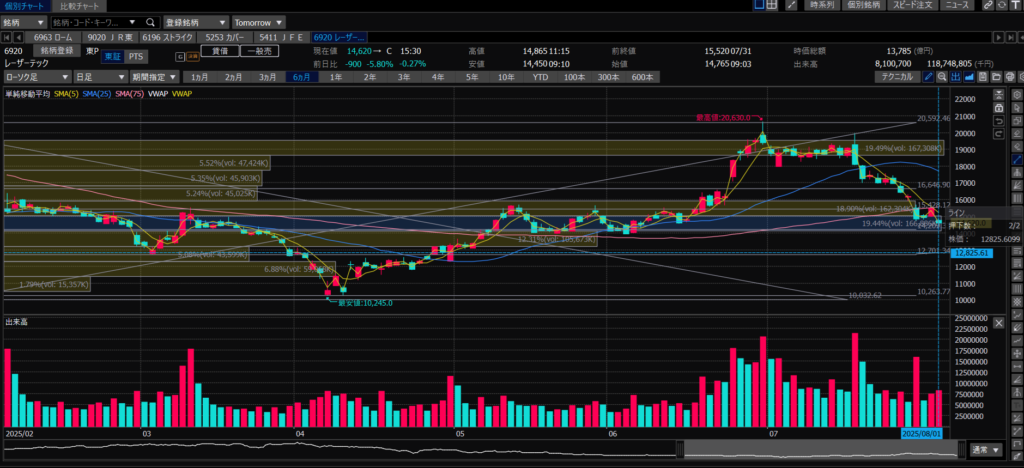Select the 5253 カバー stock tab
1024x468 pixels.
tap(223, 37)
